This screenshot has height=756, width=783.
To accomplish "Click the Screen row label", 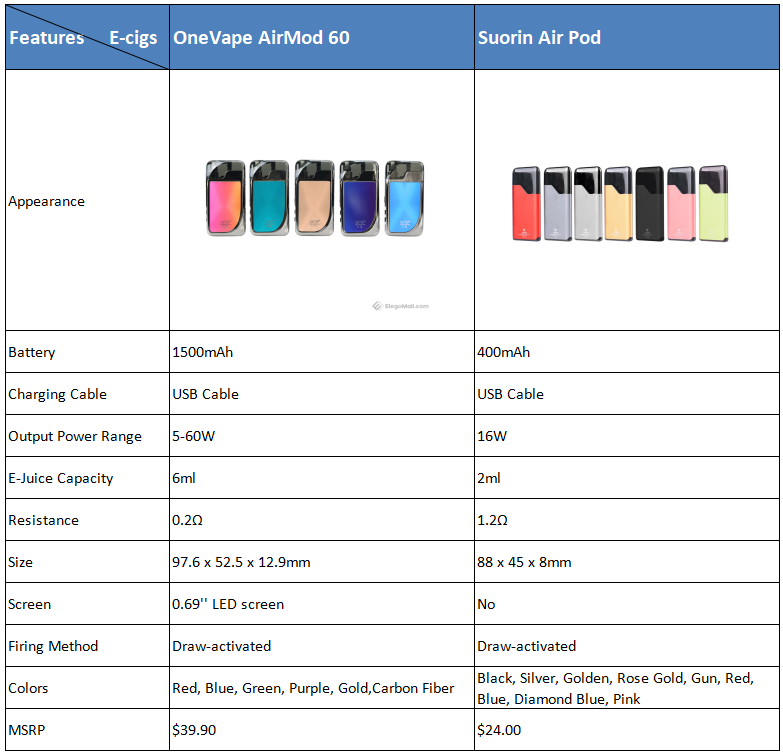I will click(29, 604).
